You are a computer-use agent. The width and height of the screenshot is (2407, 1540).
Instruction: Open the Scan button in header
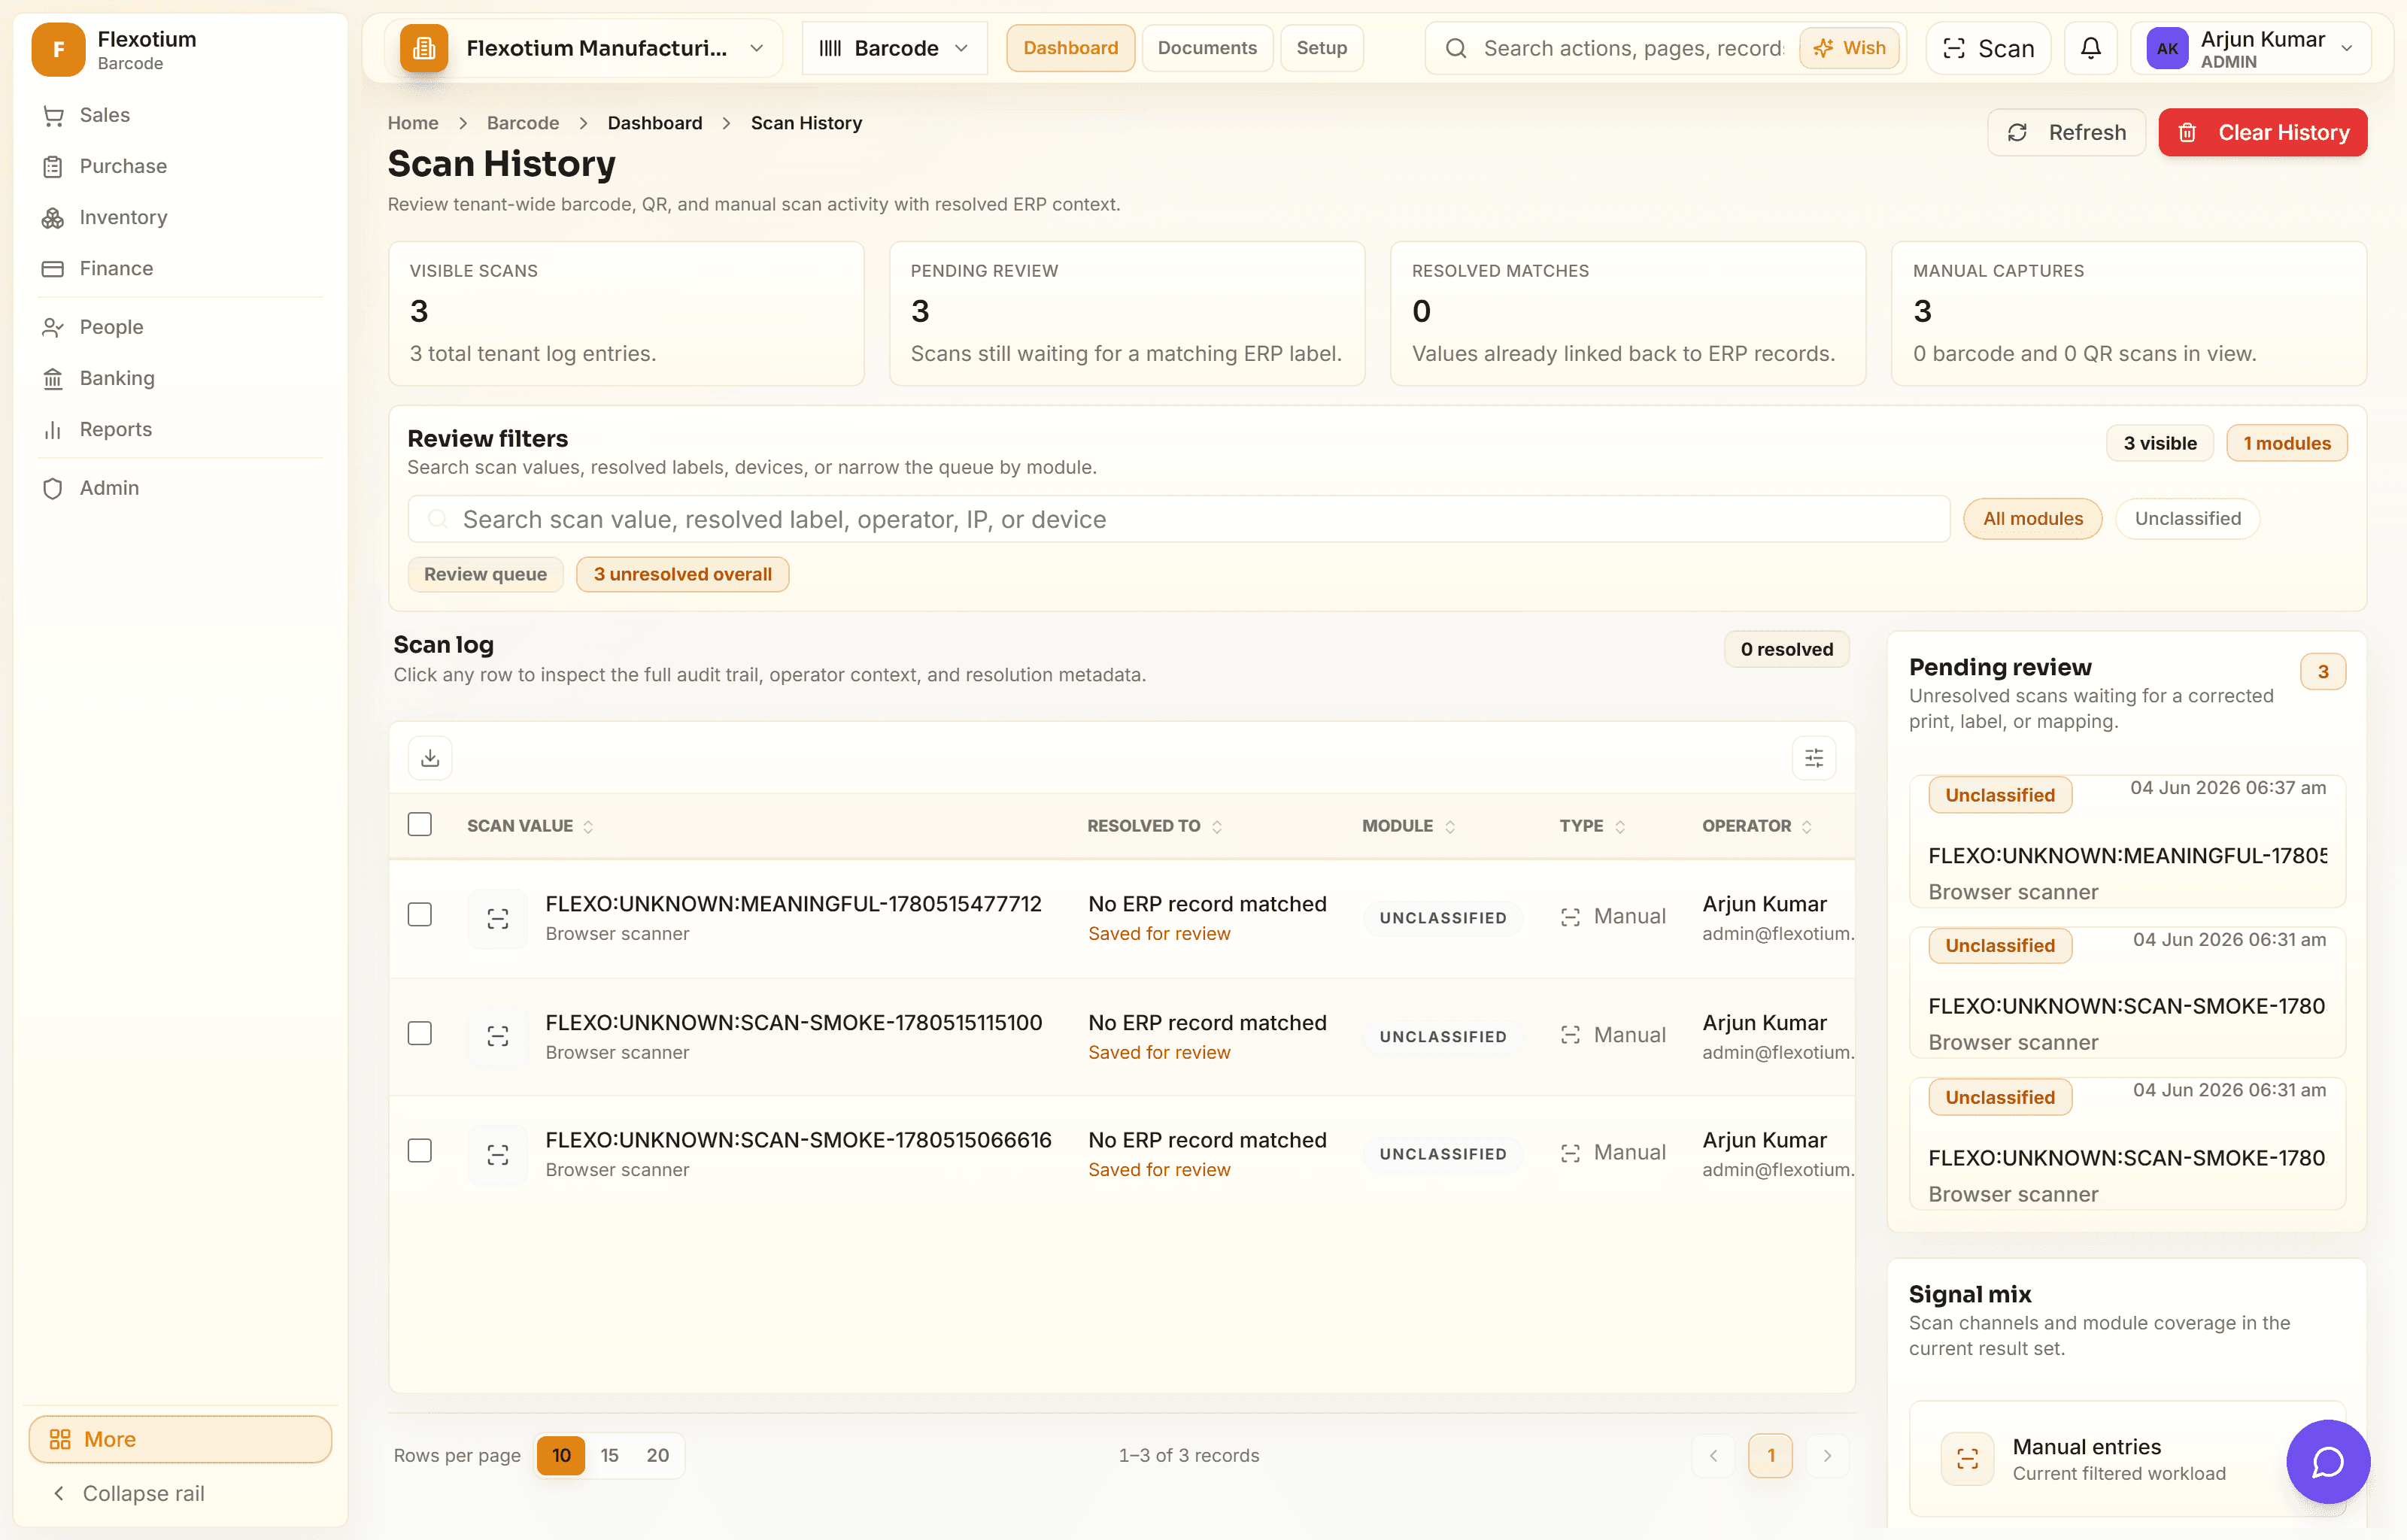point(1988,48)
